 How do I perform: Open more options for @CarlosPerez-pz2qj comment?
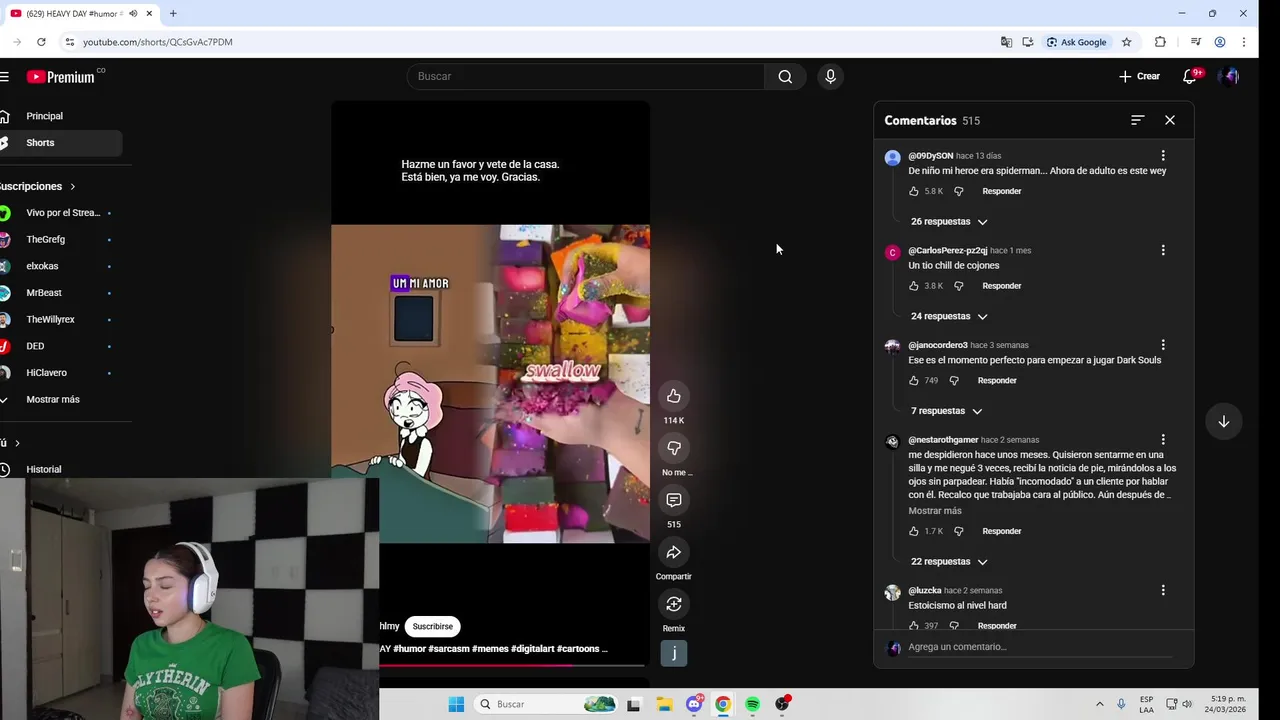pos(1163,250)
